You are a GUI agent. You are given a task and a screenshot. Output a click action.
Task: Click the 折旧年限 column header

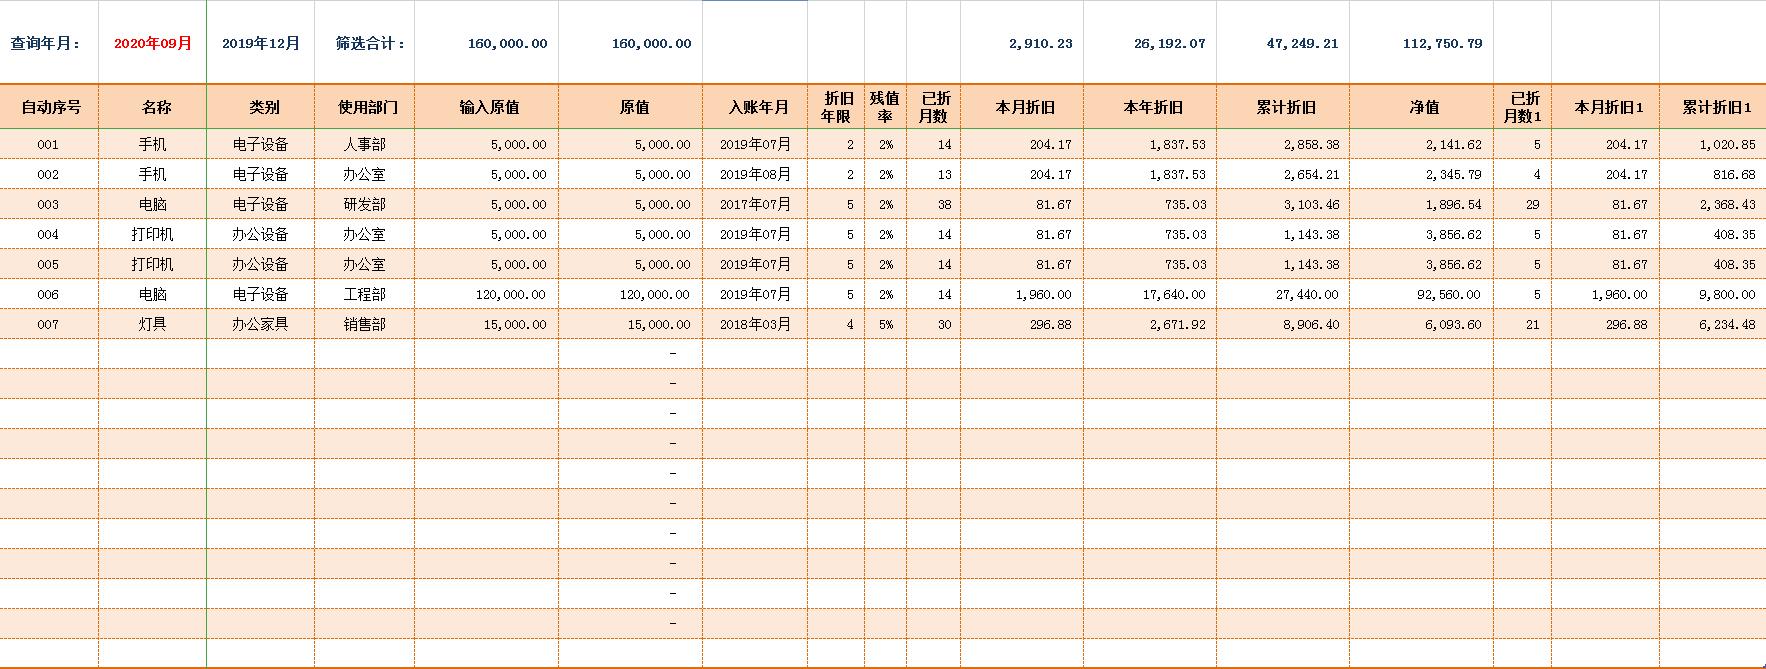click(837, 107)
